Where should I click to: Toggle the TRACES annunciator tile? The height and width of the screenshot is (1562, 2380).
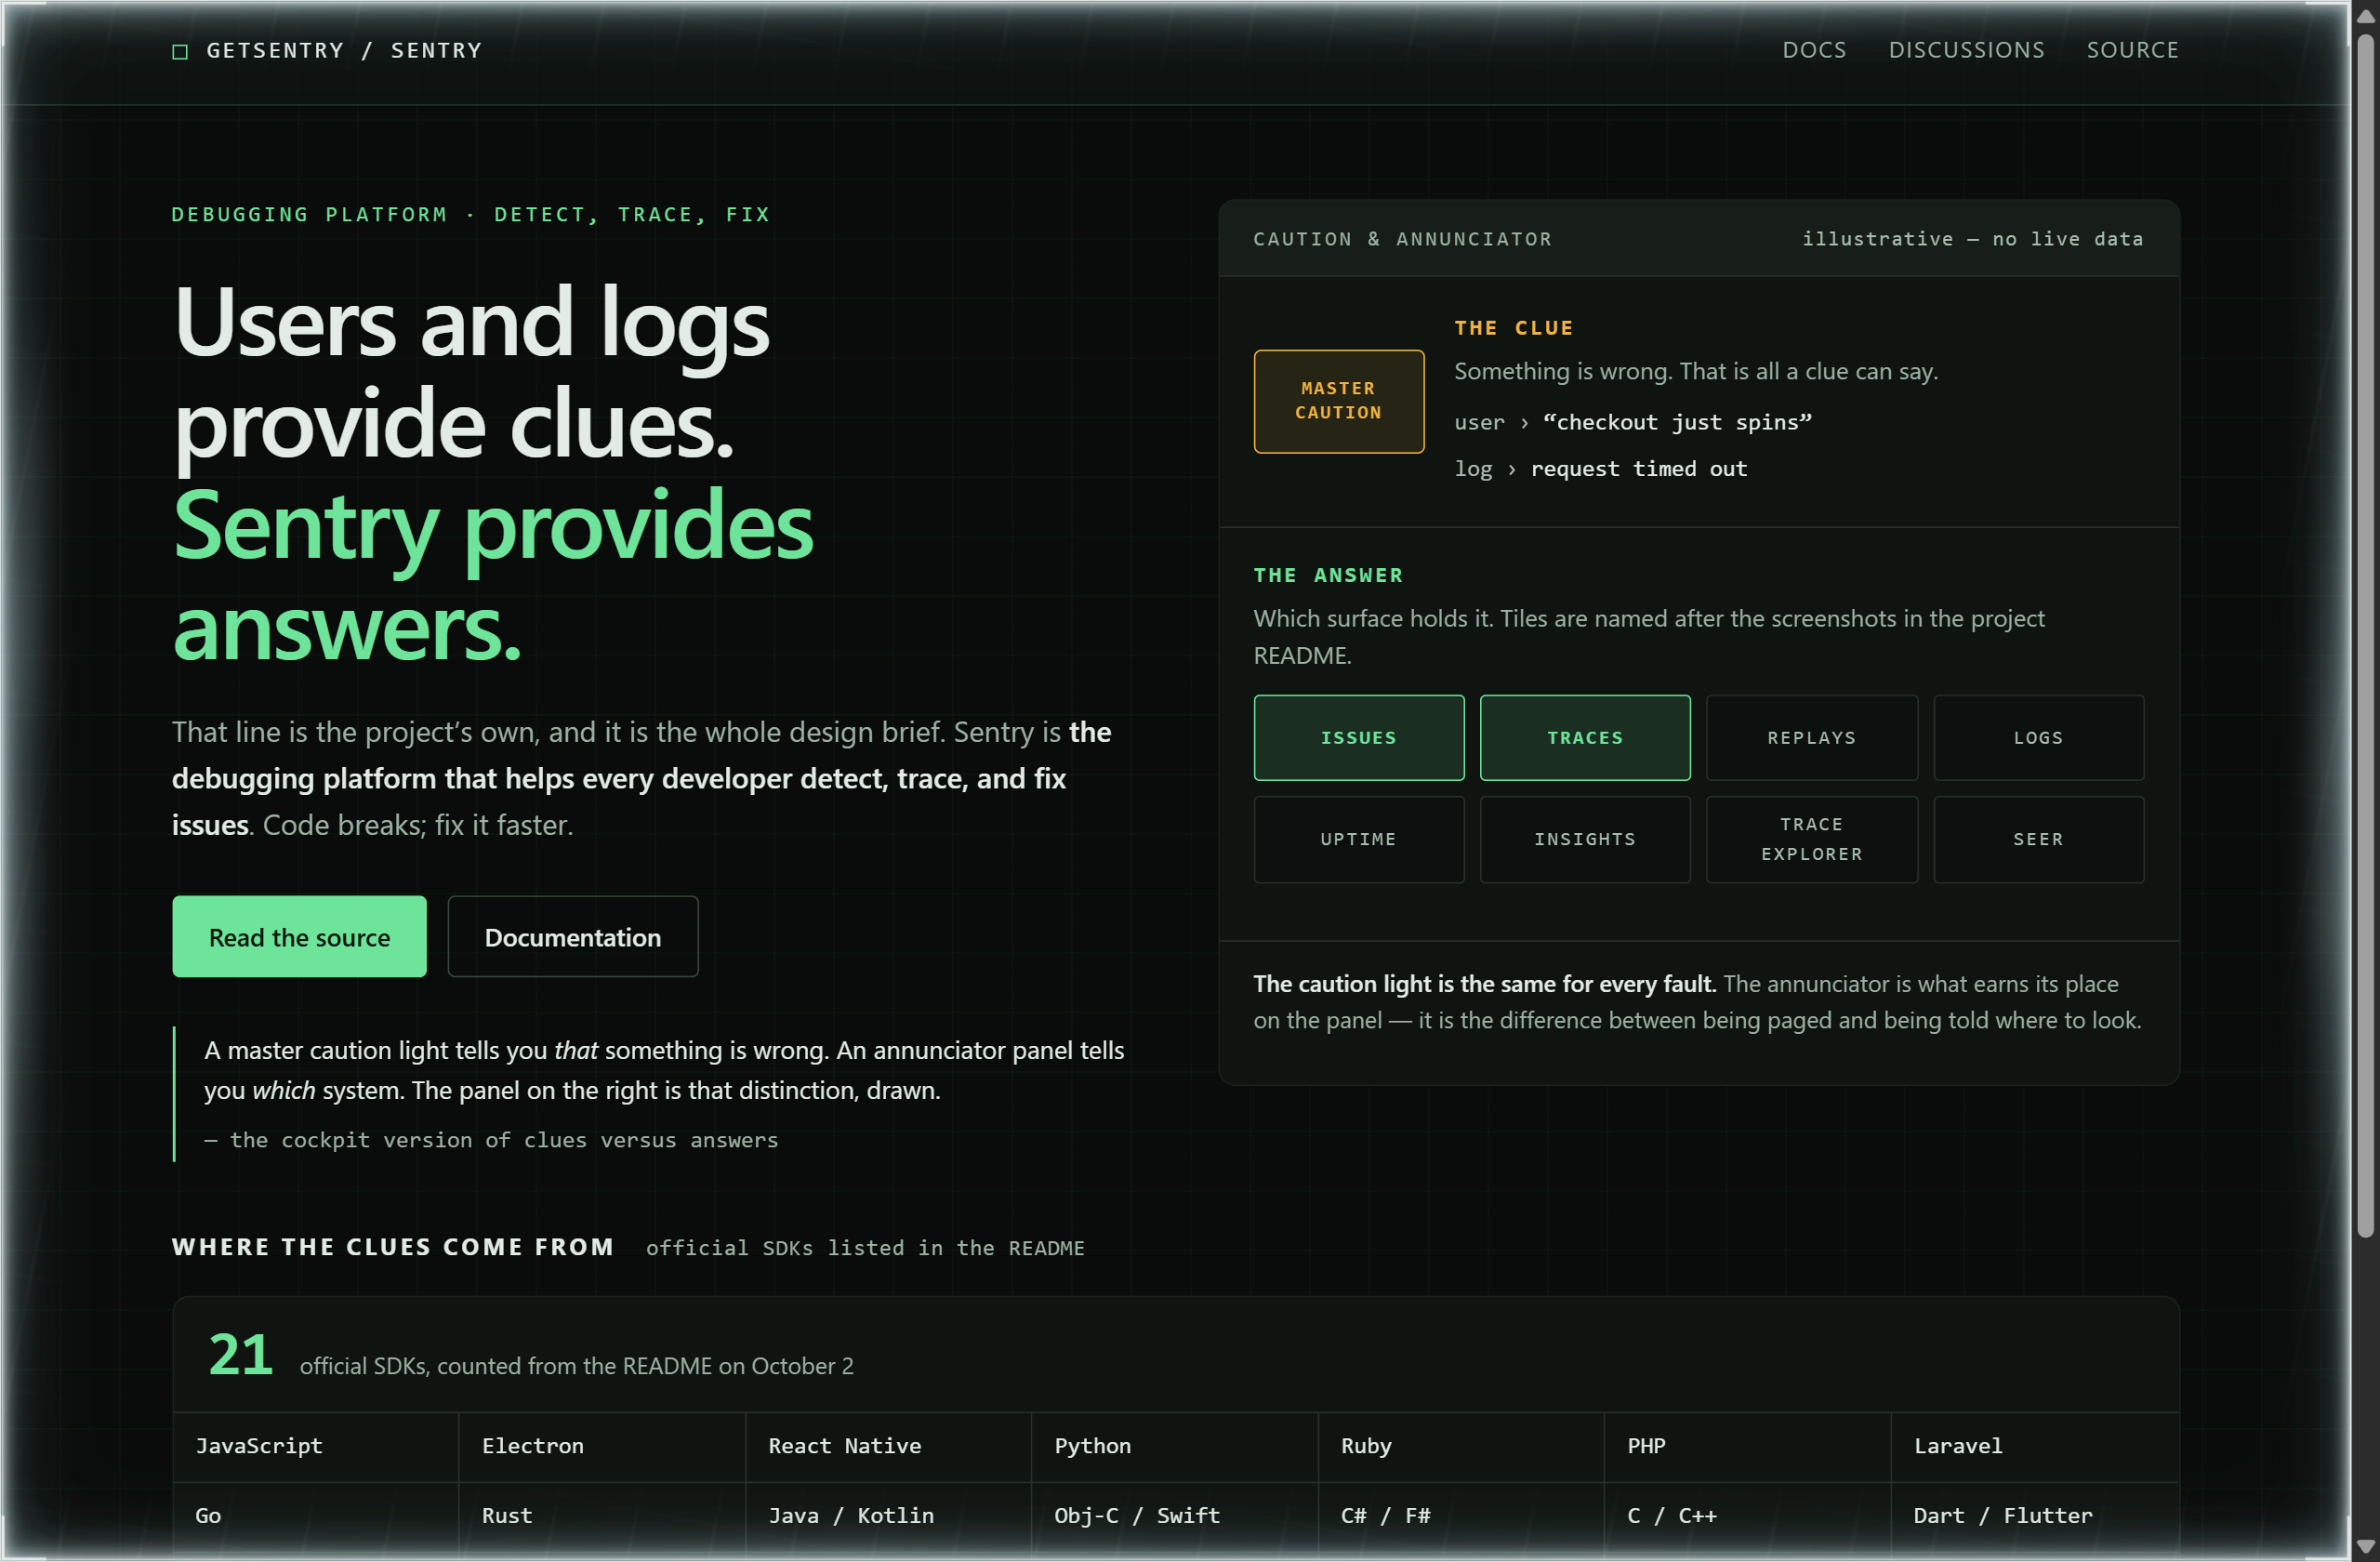tap(1585, 738)
